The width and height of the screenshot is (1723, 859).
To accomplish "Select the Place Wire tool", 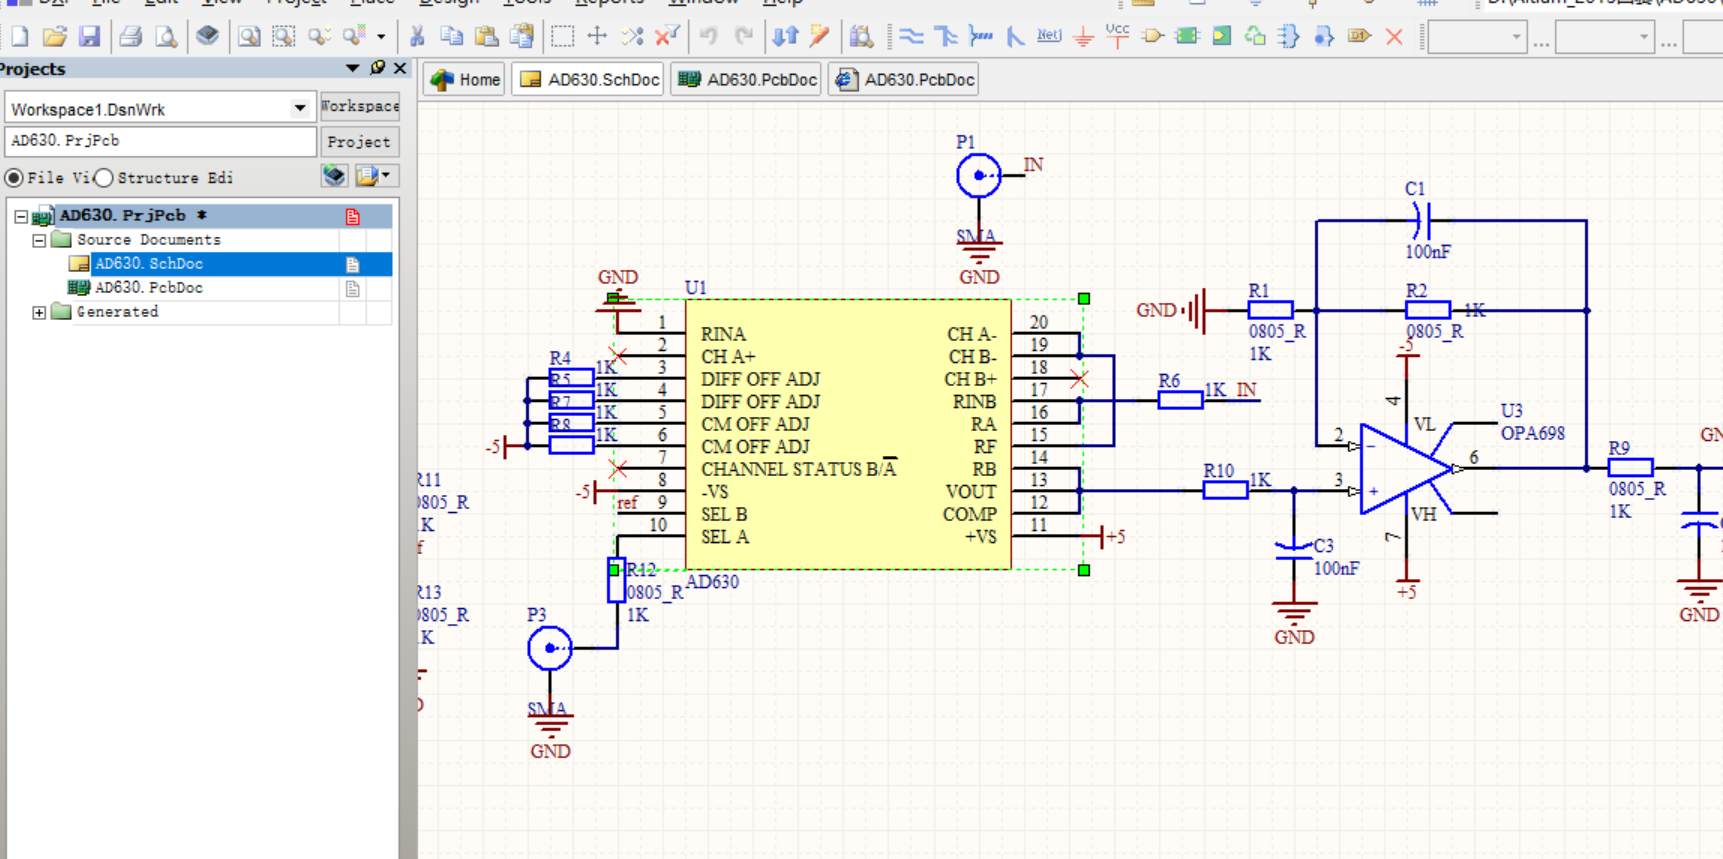I will pos(911,37).
